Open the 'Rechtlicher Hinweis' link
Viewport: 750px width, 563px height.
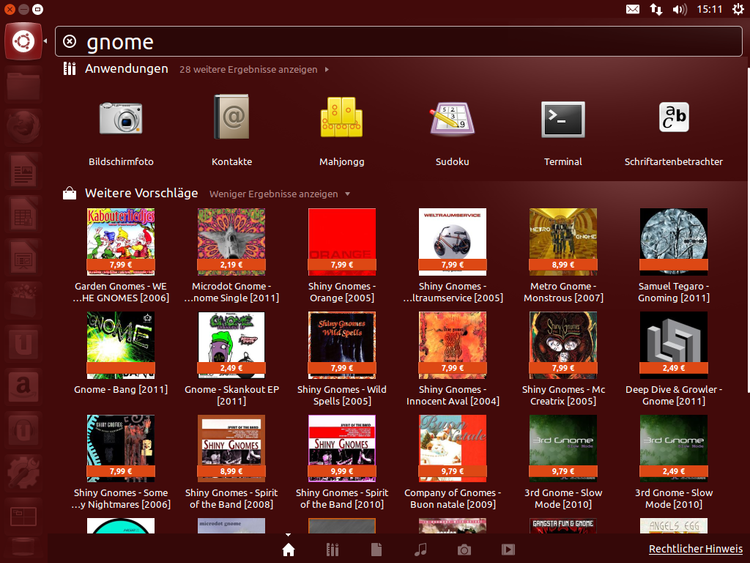pos(695,549)
